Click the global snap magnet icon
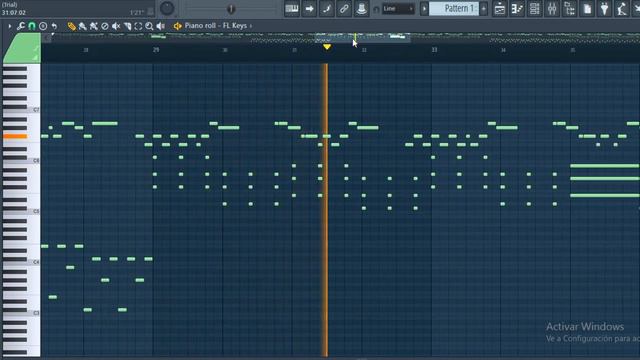This screenshot has width=640, height=360. click(x=376, y=9)
